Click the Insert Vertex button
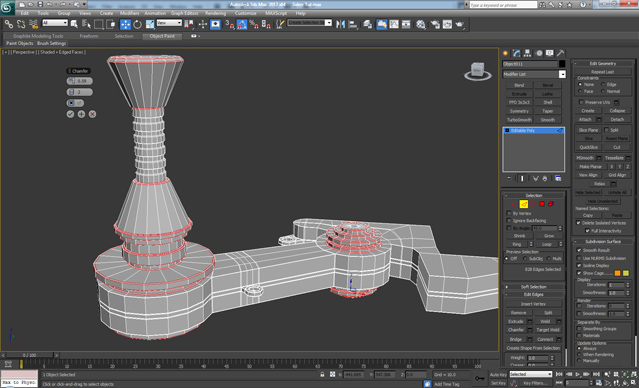Screen dimensions: 639x388 coord(533,304)
